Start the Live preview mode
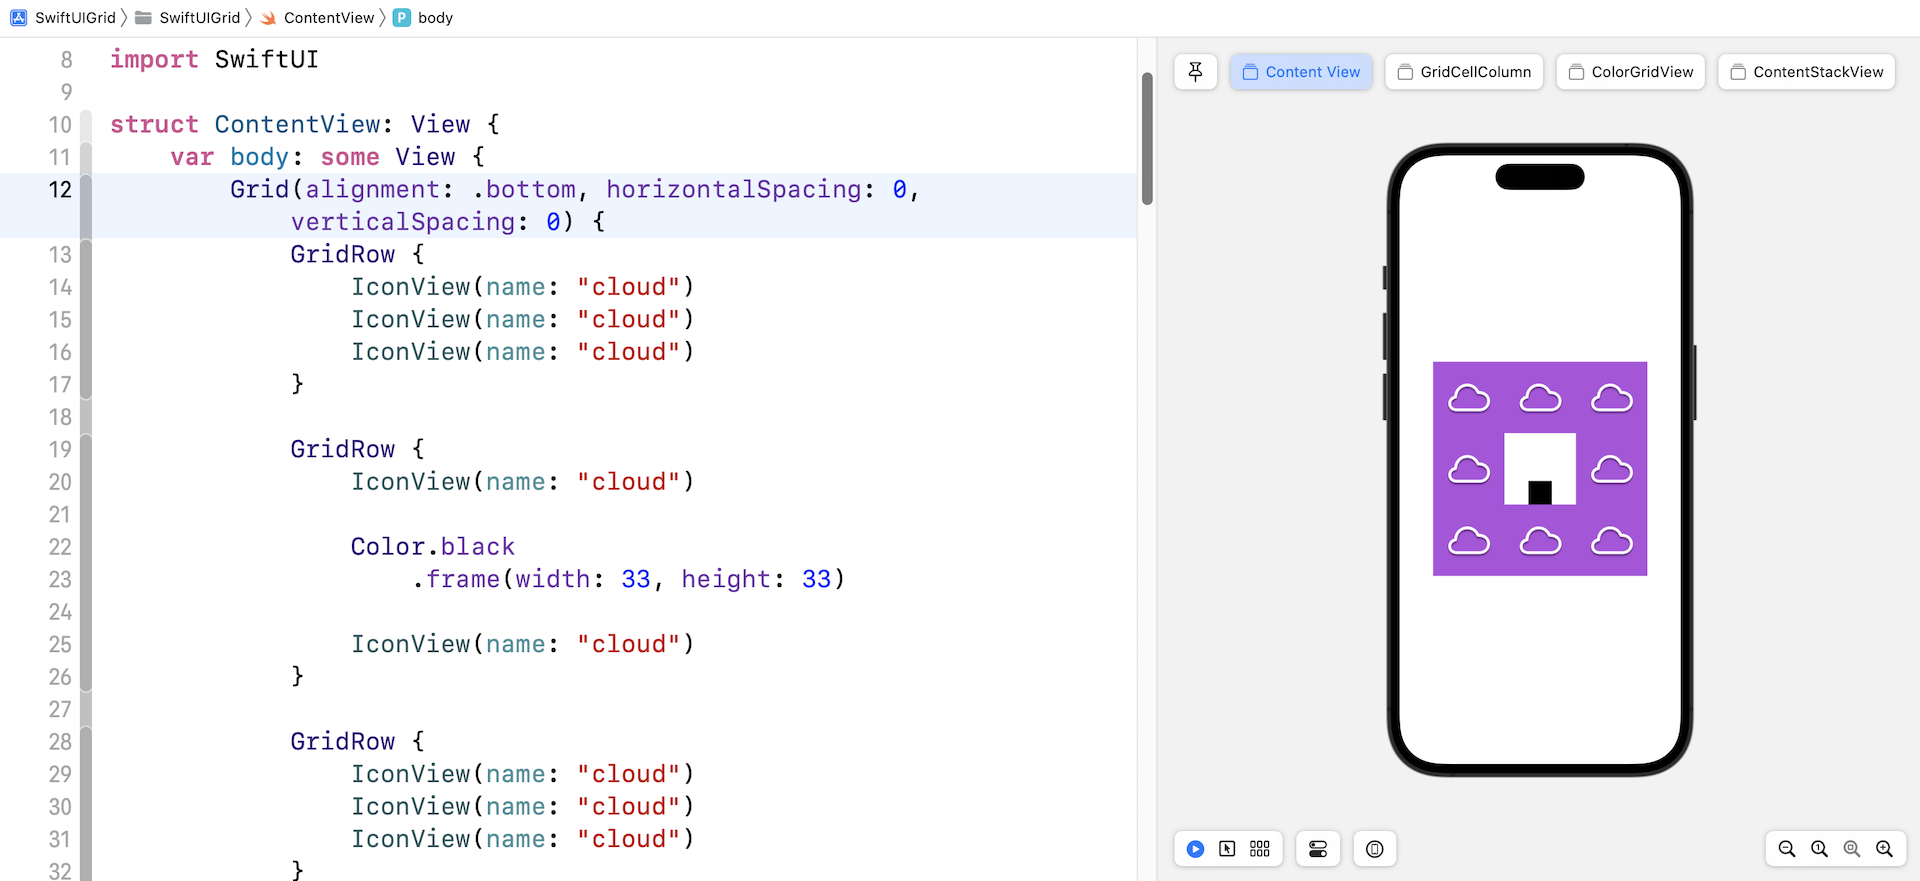 click(x=1195, y=849)
